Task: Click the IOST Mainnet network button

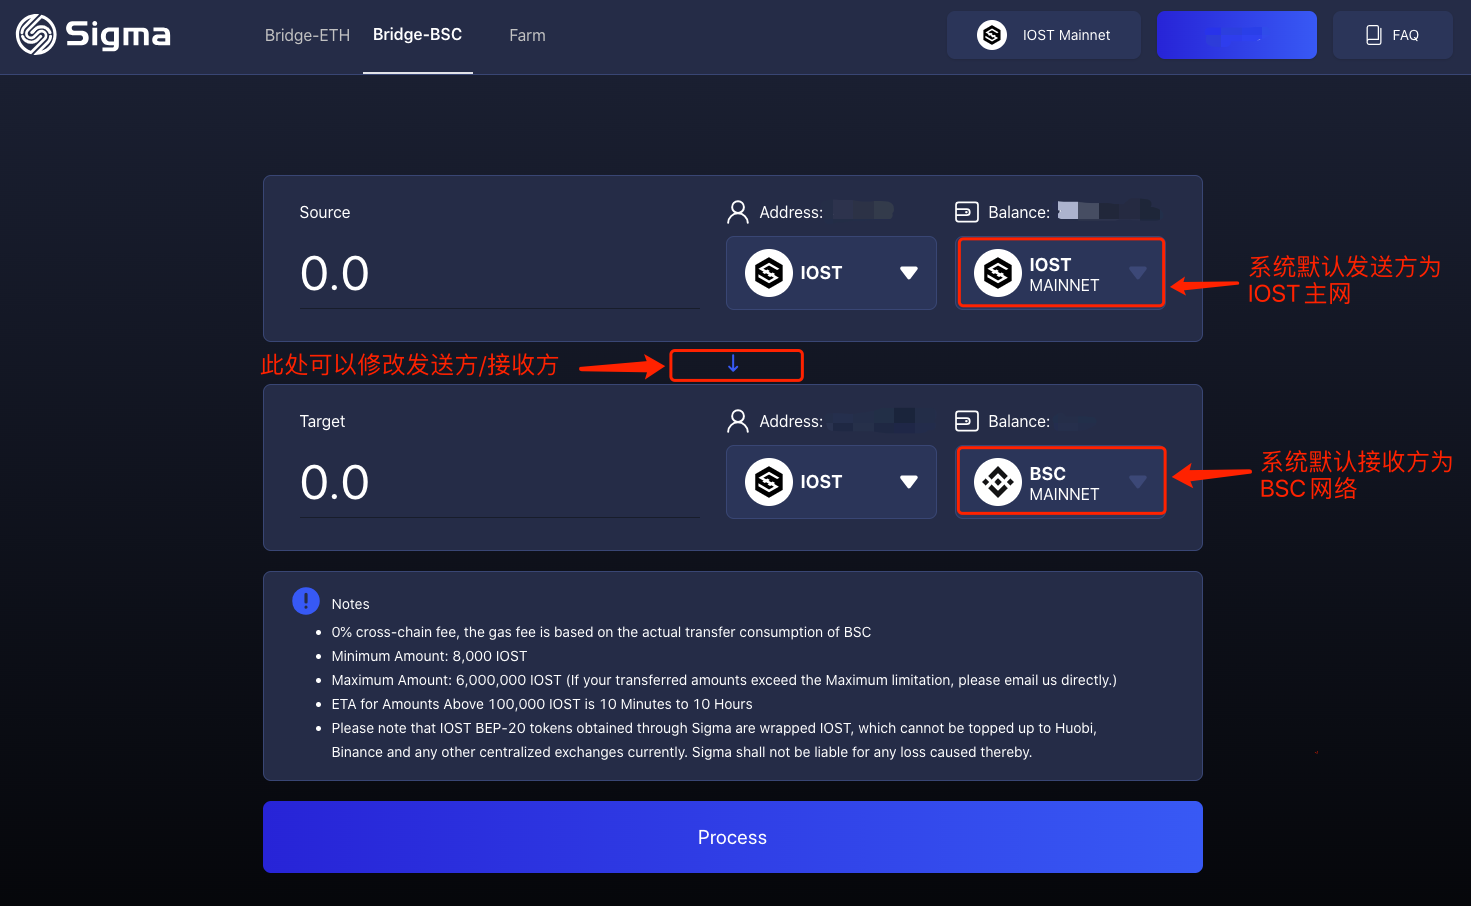Action: point(1044,35)
